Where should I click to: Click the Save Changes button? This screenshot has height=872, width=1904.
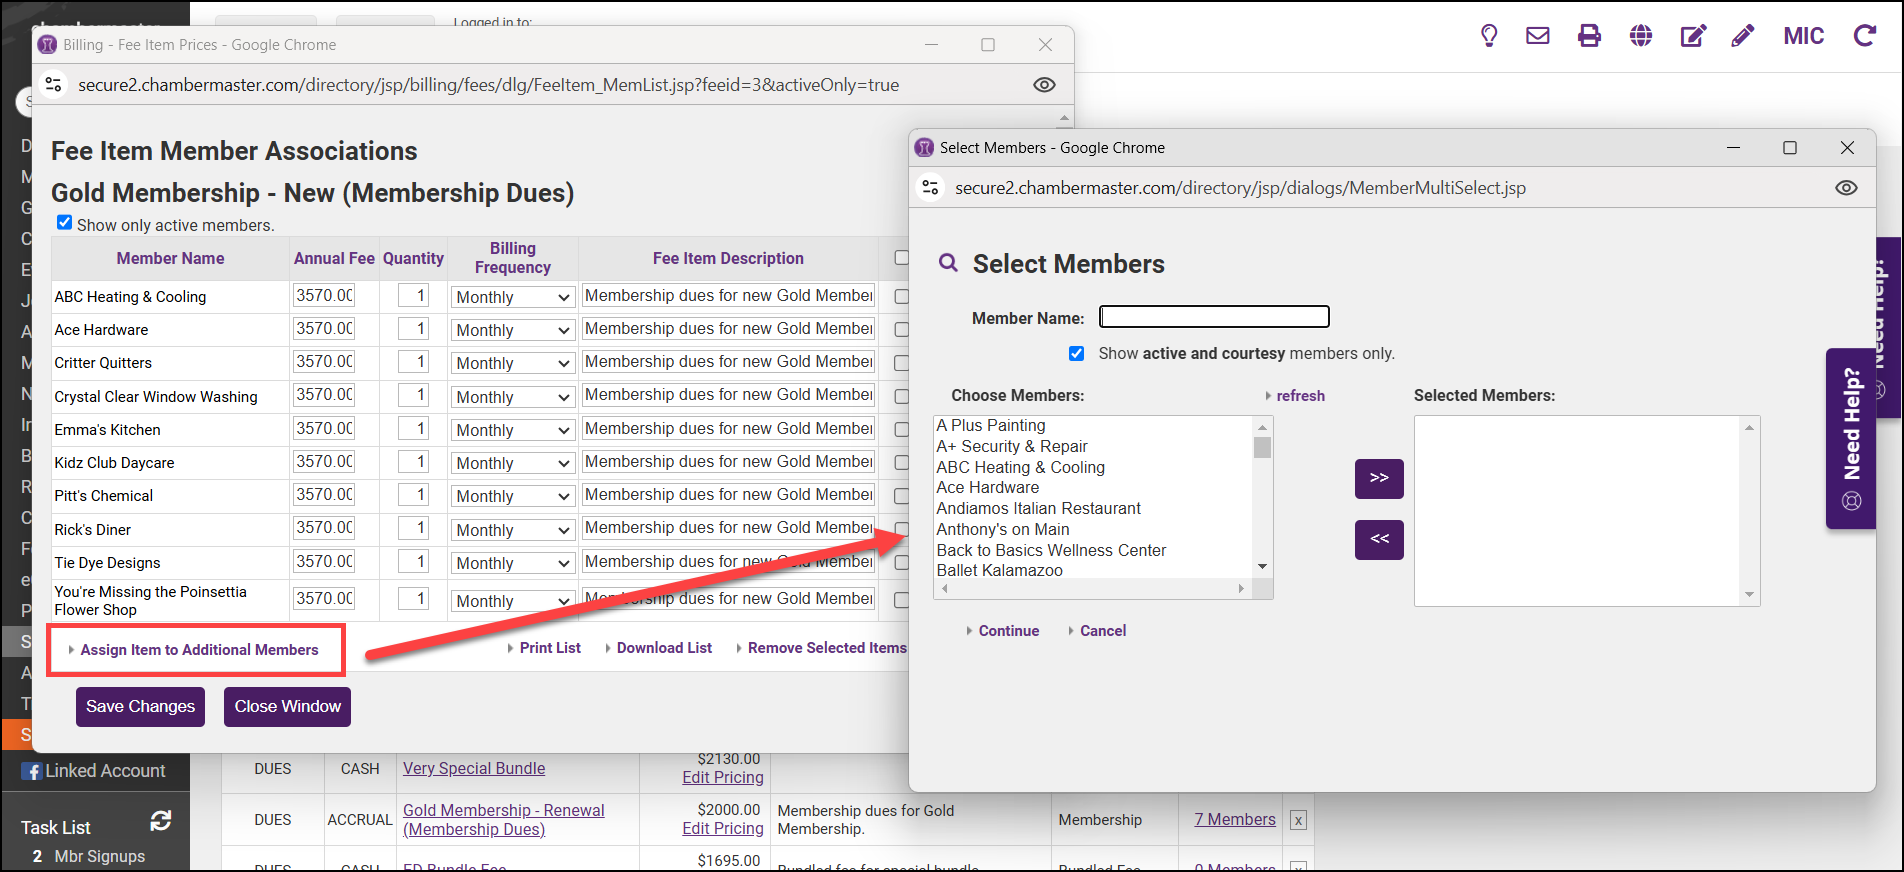141,707
